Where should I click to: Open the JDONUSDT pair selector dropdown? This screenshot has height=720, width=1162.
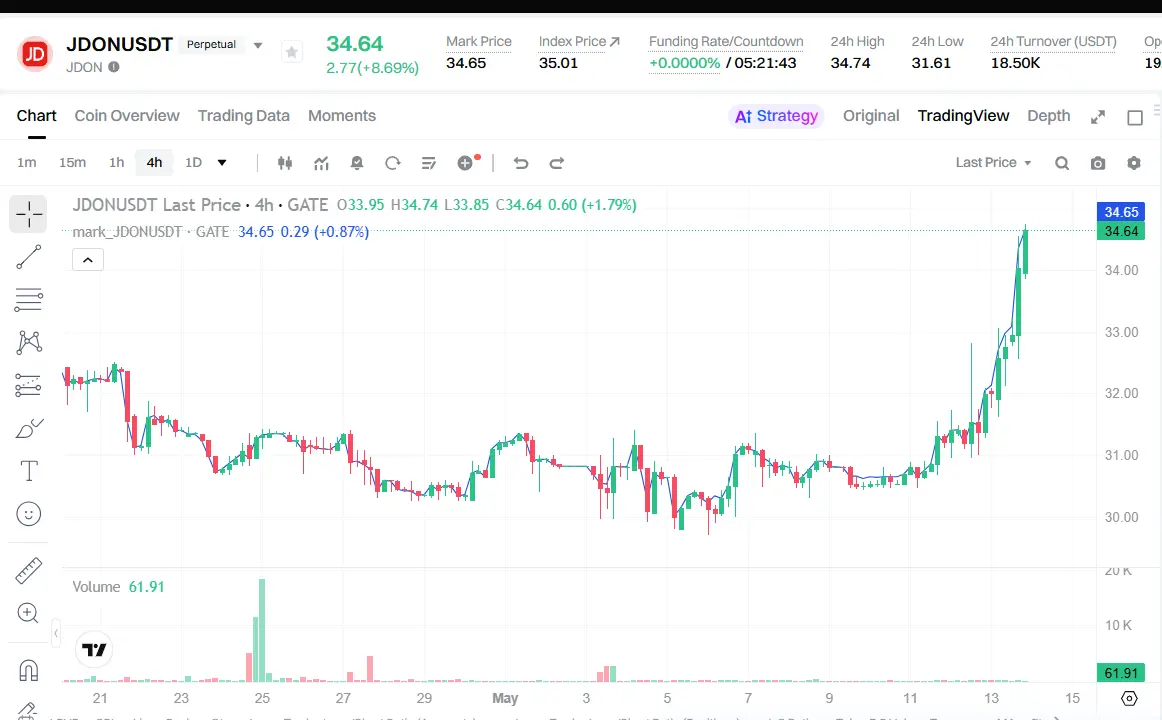[258, 45]
